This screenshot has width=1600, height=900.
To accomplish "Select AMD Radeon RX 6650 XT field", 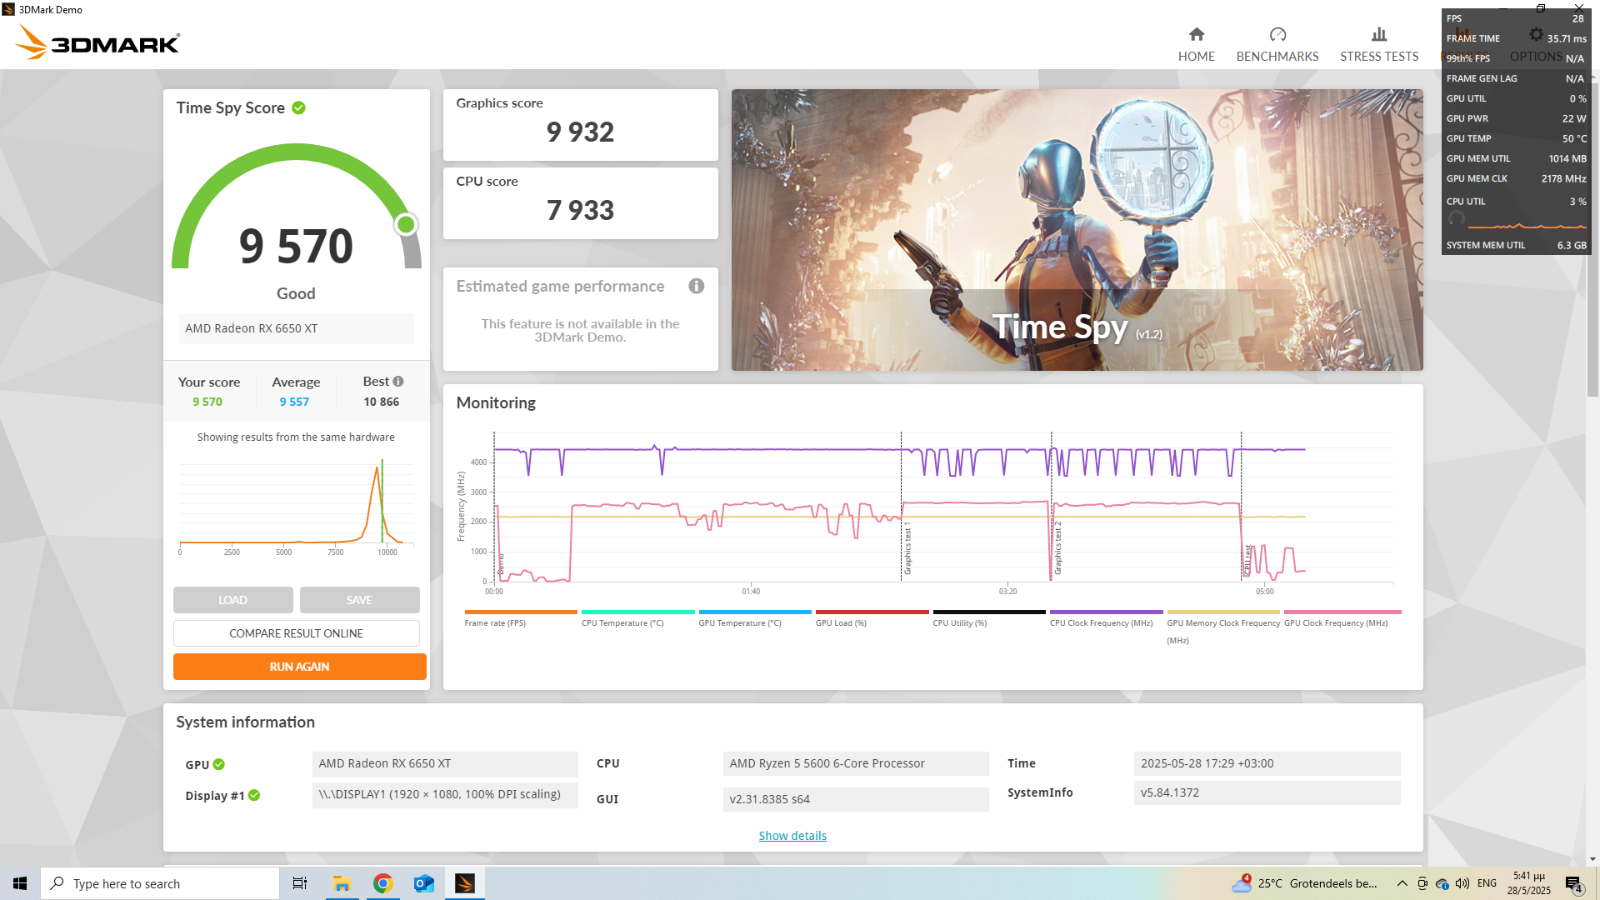I will [296, 328].
